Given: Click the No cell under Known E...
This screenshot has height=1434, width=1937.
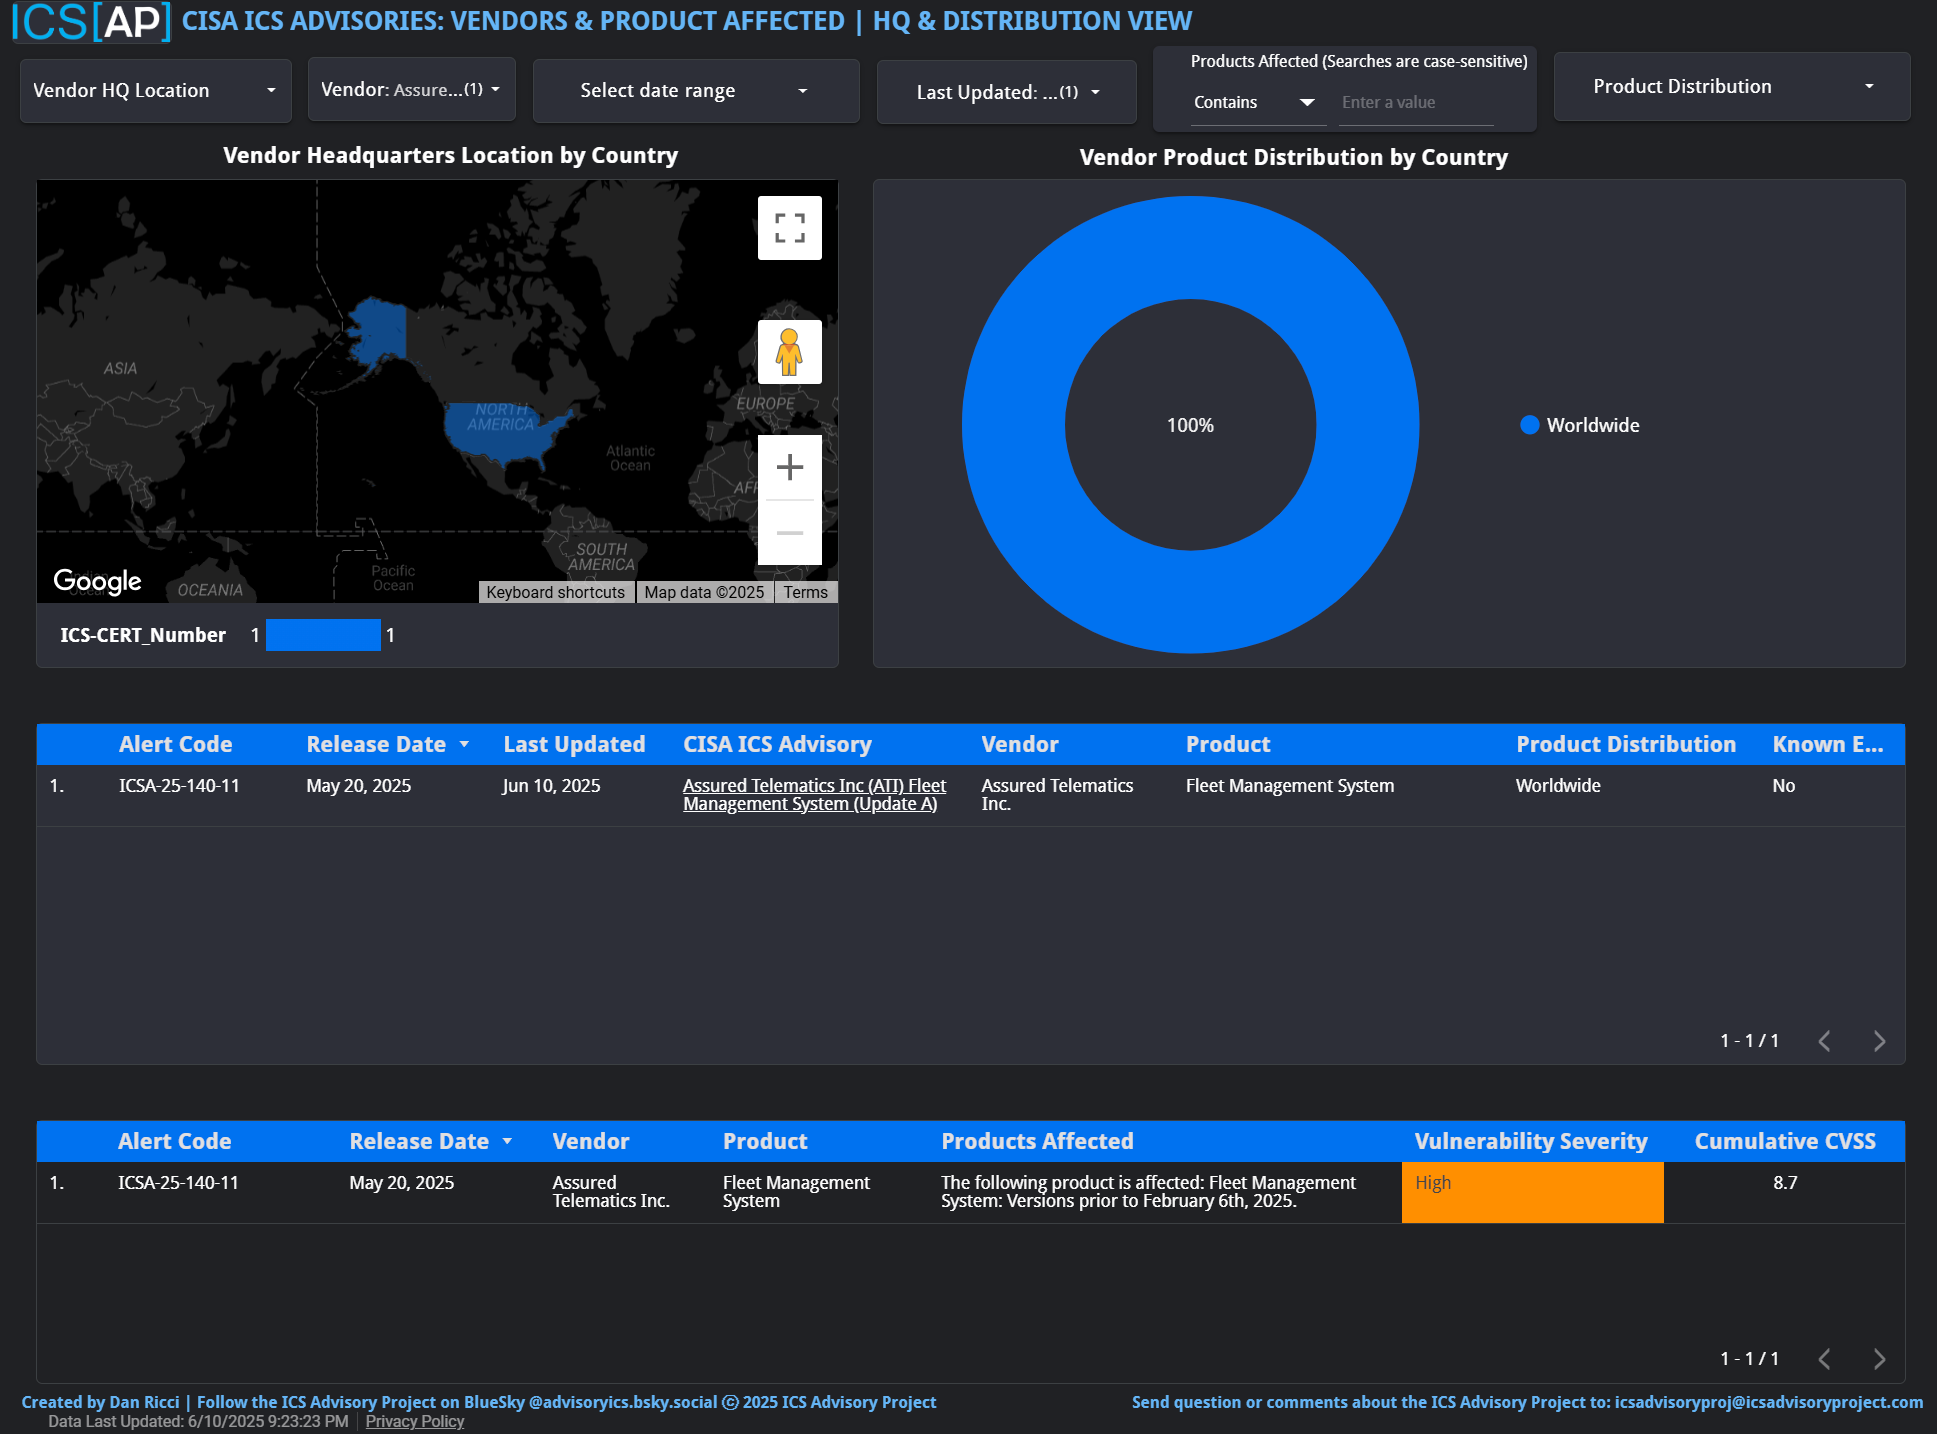Looking at the screenshot, I should [1783, 786].
